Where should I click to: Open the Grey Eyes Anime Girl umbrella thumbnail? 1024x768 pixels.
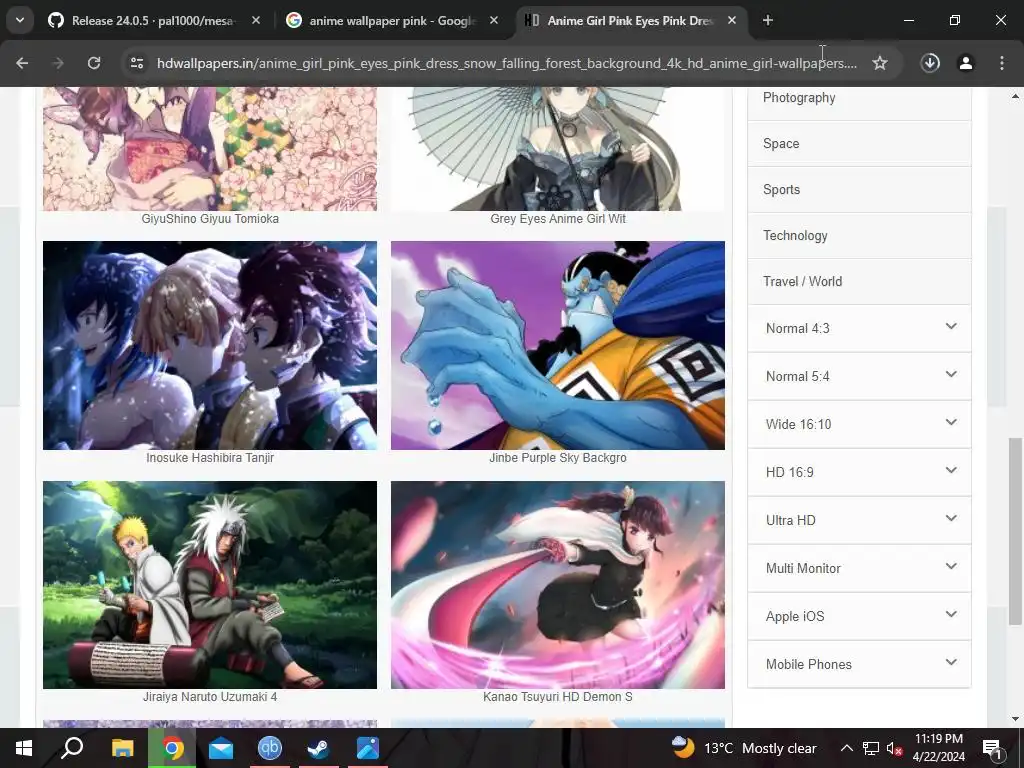(558, 149)
